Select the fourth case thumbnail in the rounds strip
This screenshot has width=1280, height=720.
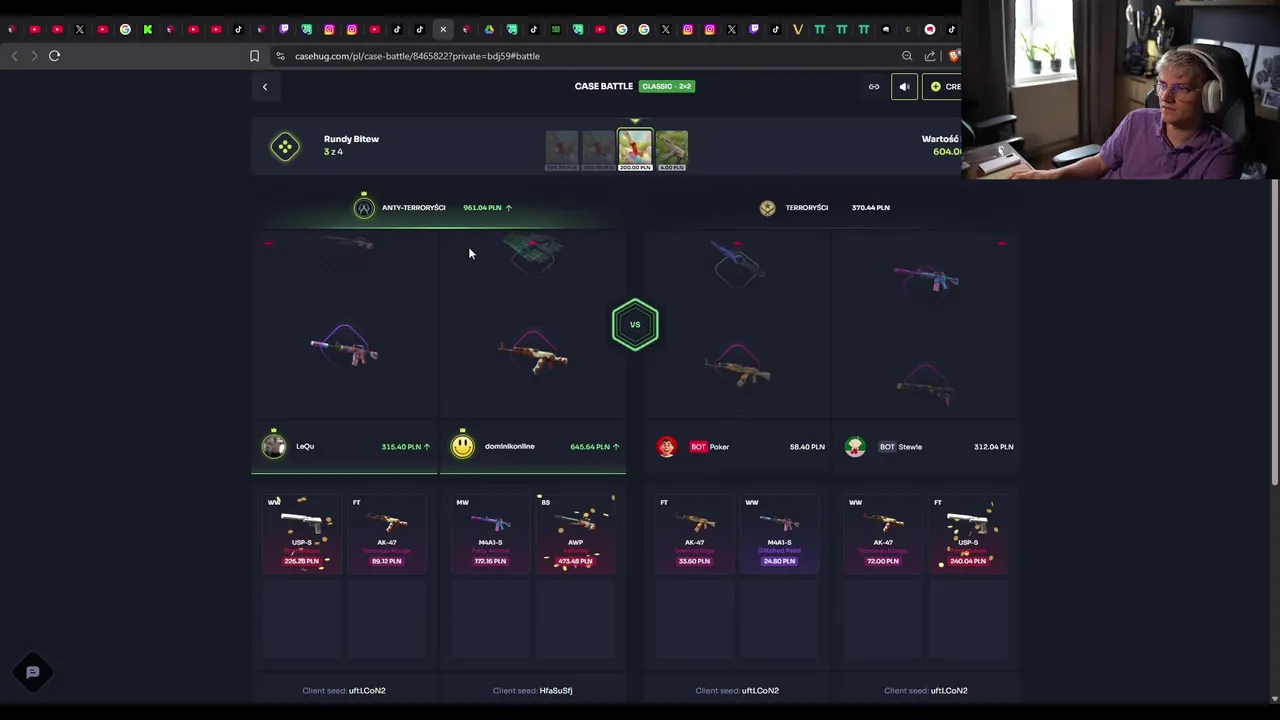[x=672, y=150]
